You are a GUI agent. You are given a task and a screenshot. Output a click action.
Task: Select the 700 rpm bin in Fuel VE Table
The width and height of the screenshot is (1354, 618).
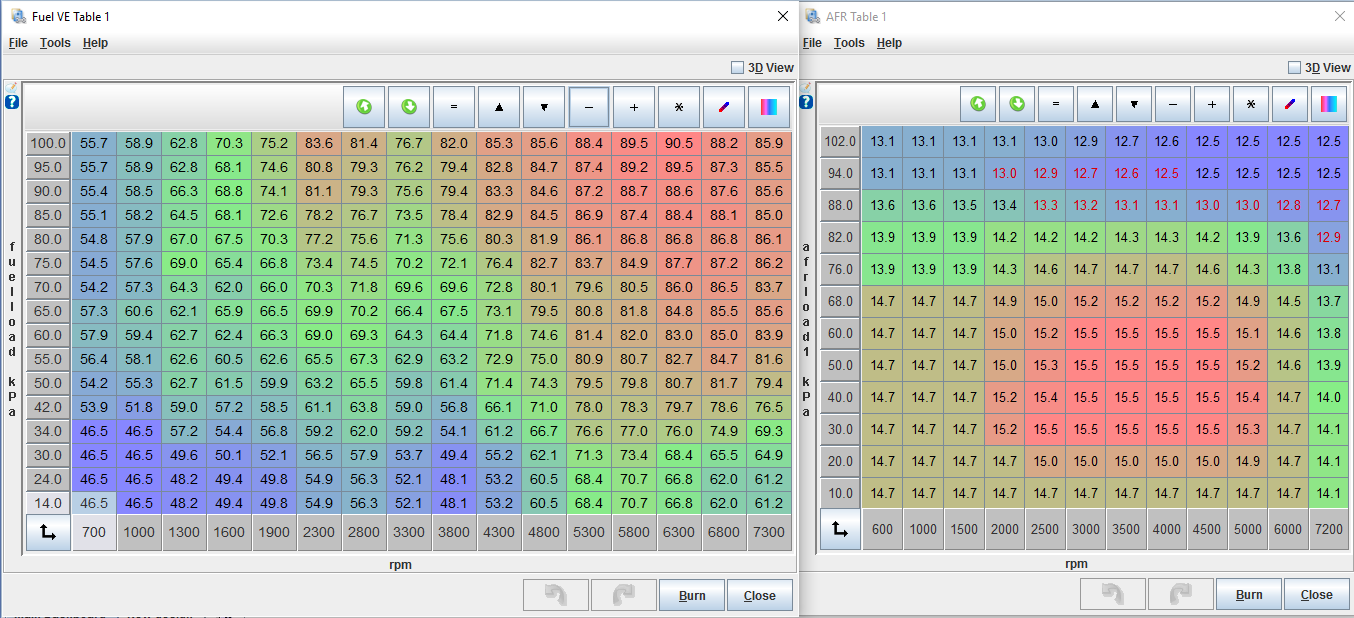click(93, 533)
